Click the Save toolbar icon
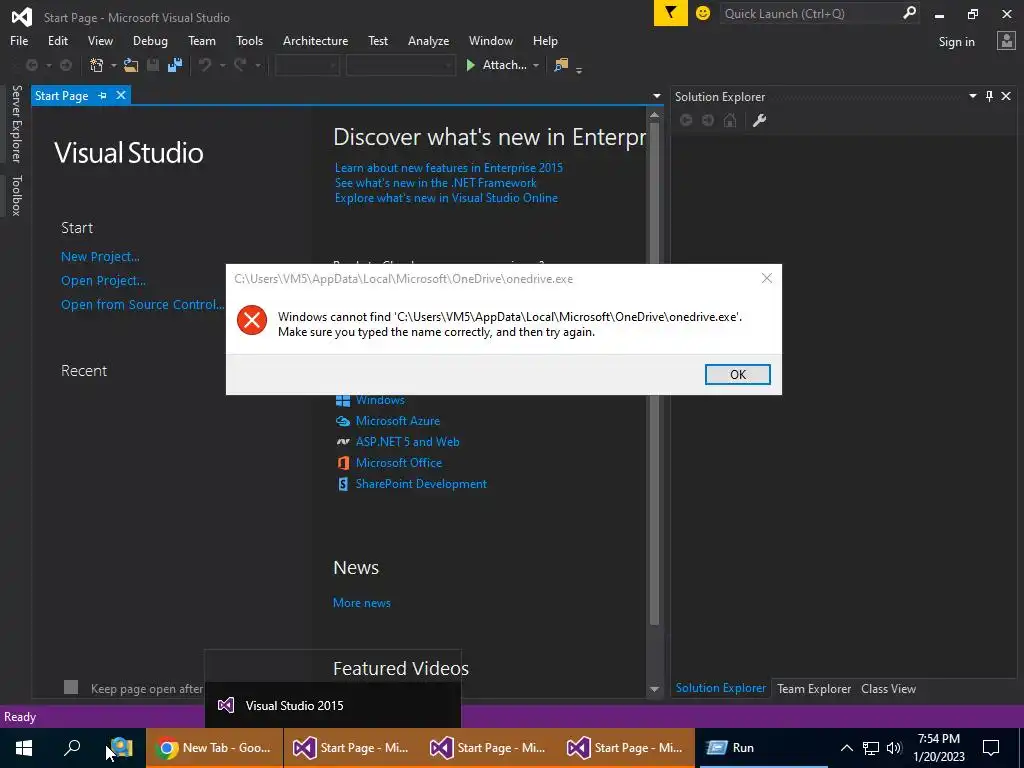The height and width of the screenshot is (768, 1024). point(153,65)
